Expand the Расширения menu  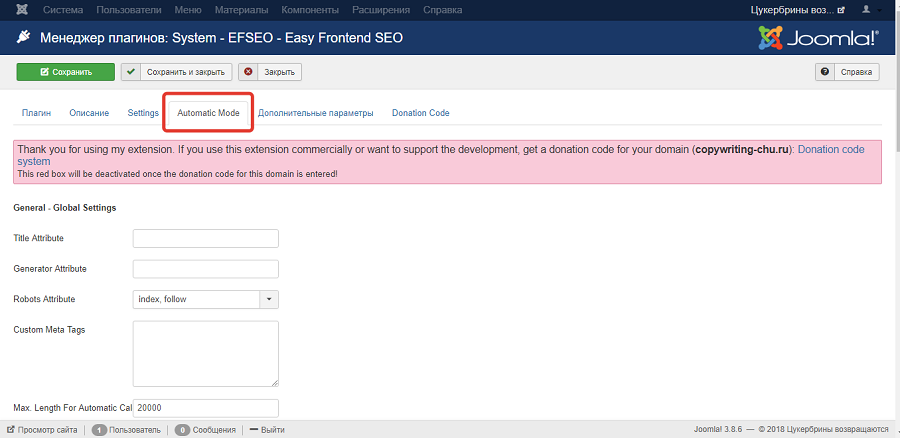tap(379, 10)
